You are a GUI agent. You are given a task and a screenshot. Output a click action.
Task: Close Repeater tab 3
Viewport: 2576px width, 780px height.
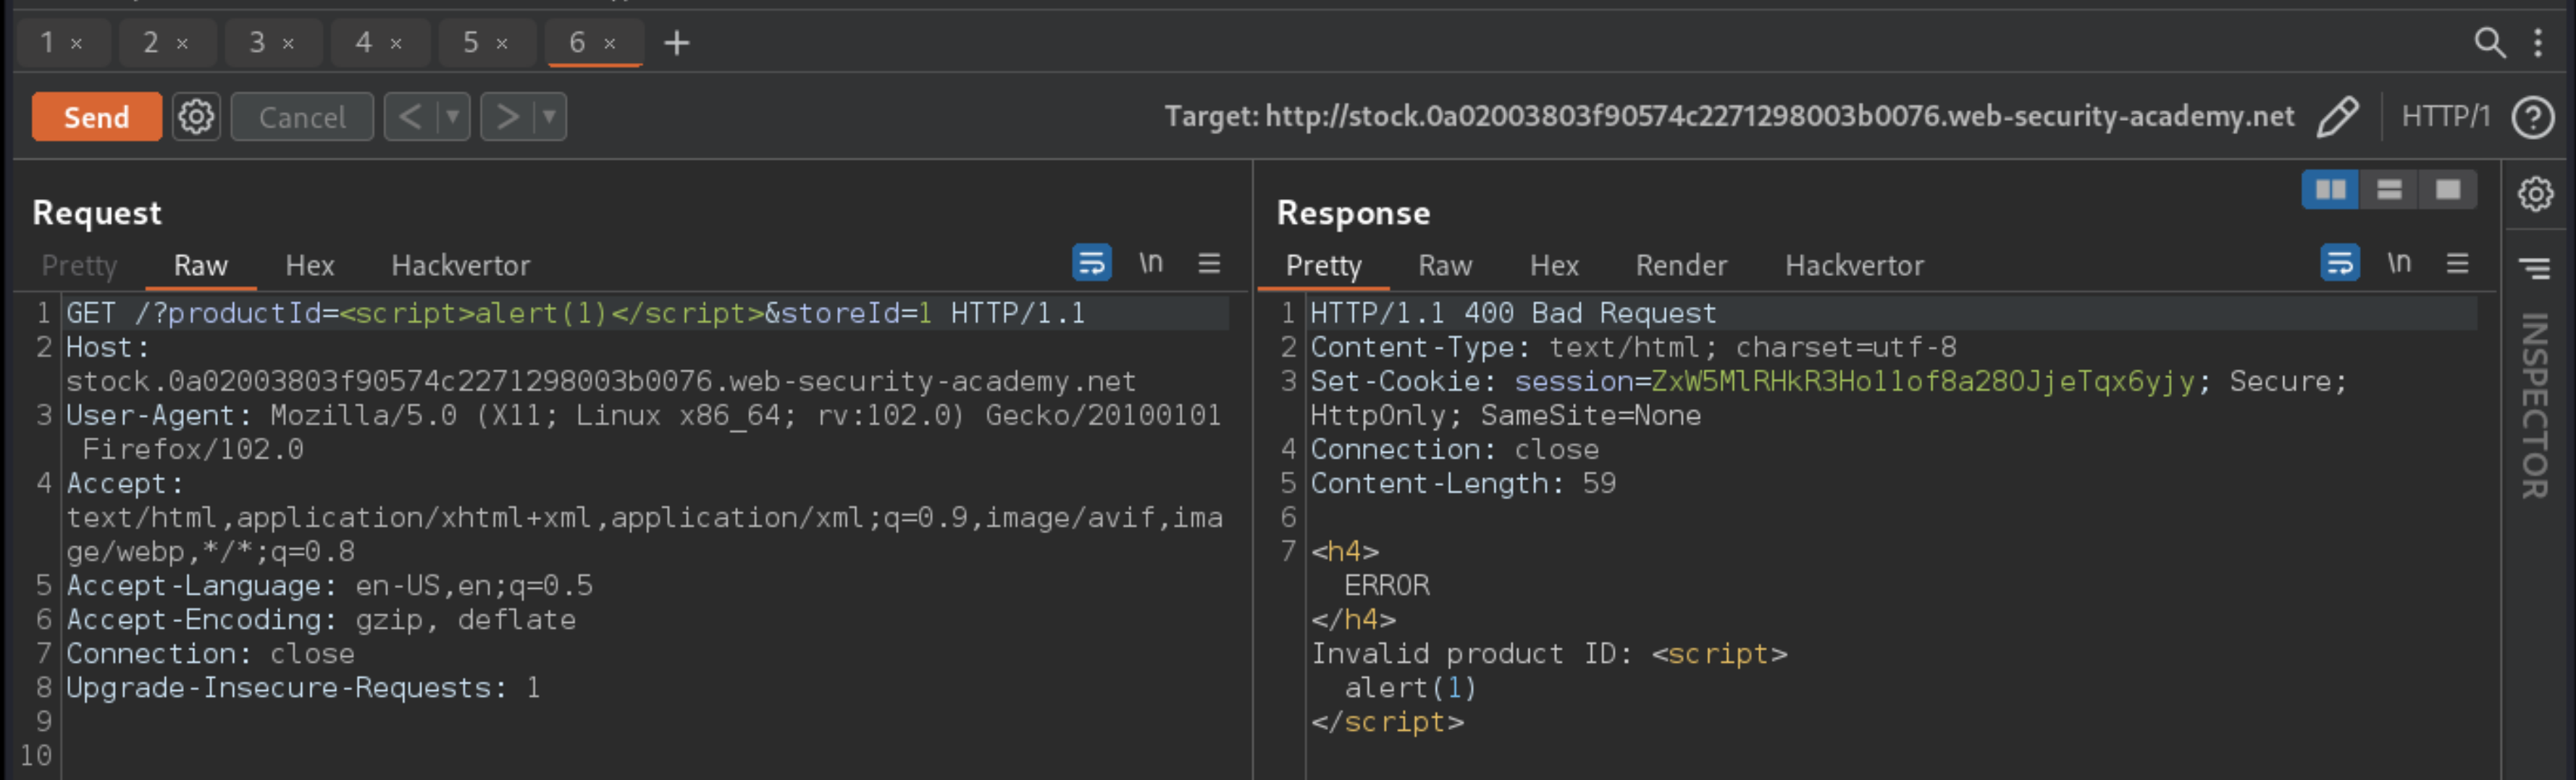pos(288,44)
